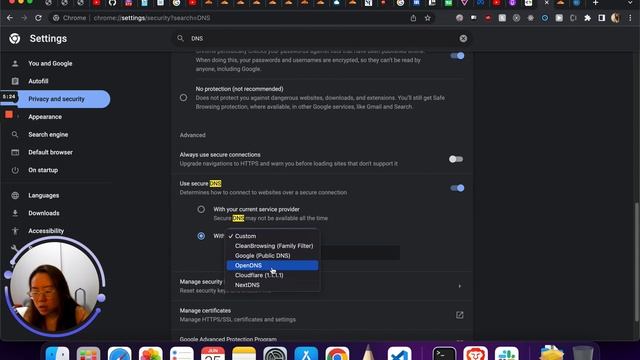Viewport: 640px width, 360px height.
Task: Click the settings page vertical scrollbar
Action: click(x=636, y=261)
